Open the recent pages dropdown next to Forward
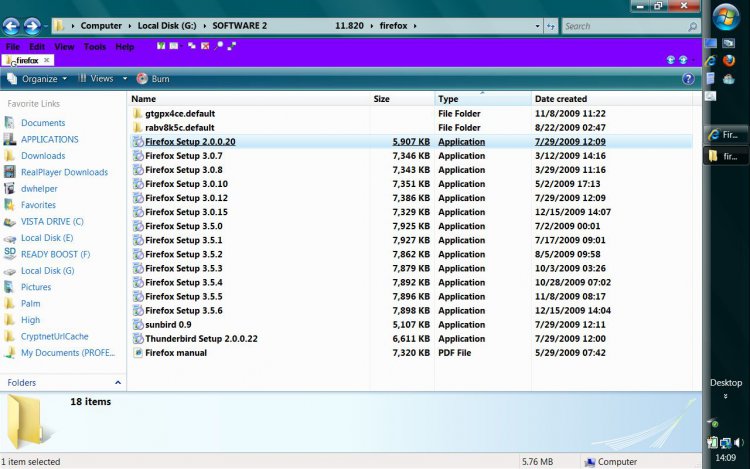The width and height of the screenshot is (750, 469). click(x=46, y=26)
